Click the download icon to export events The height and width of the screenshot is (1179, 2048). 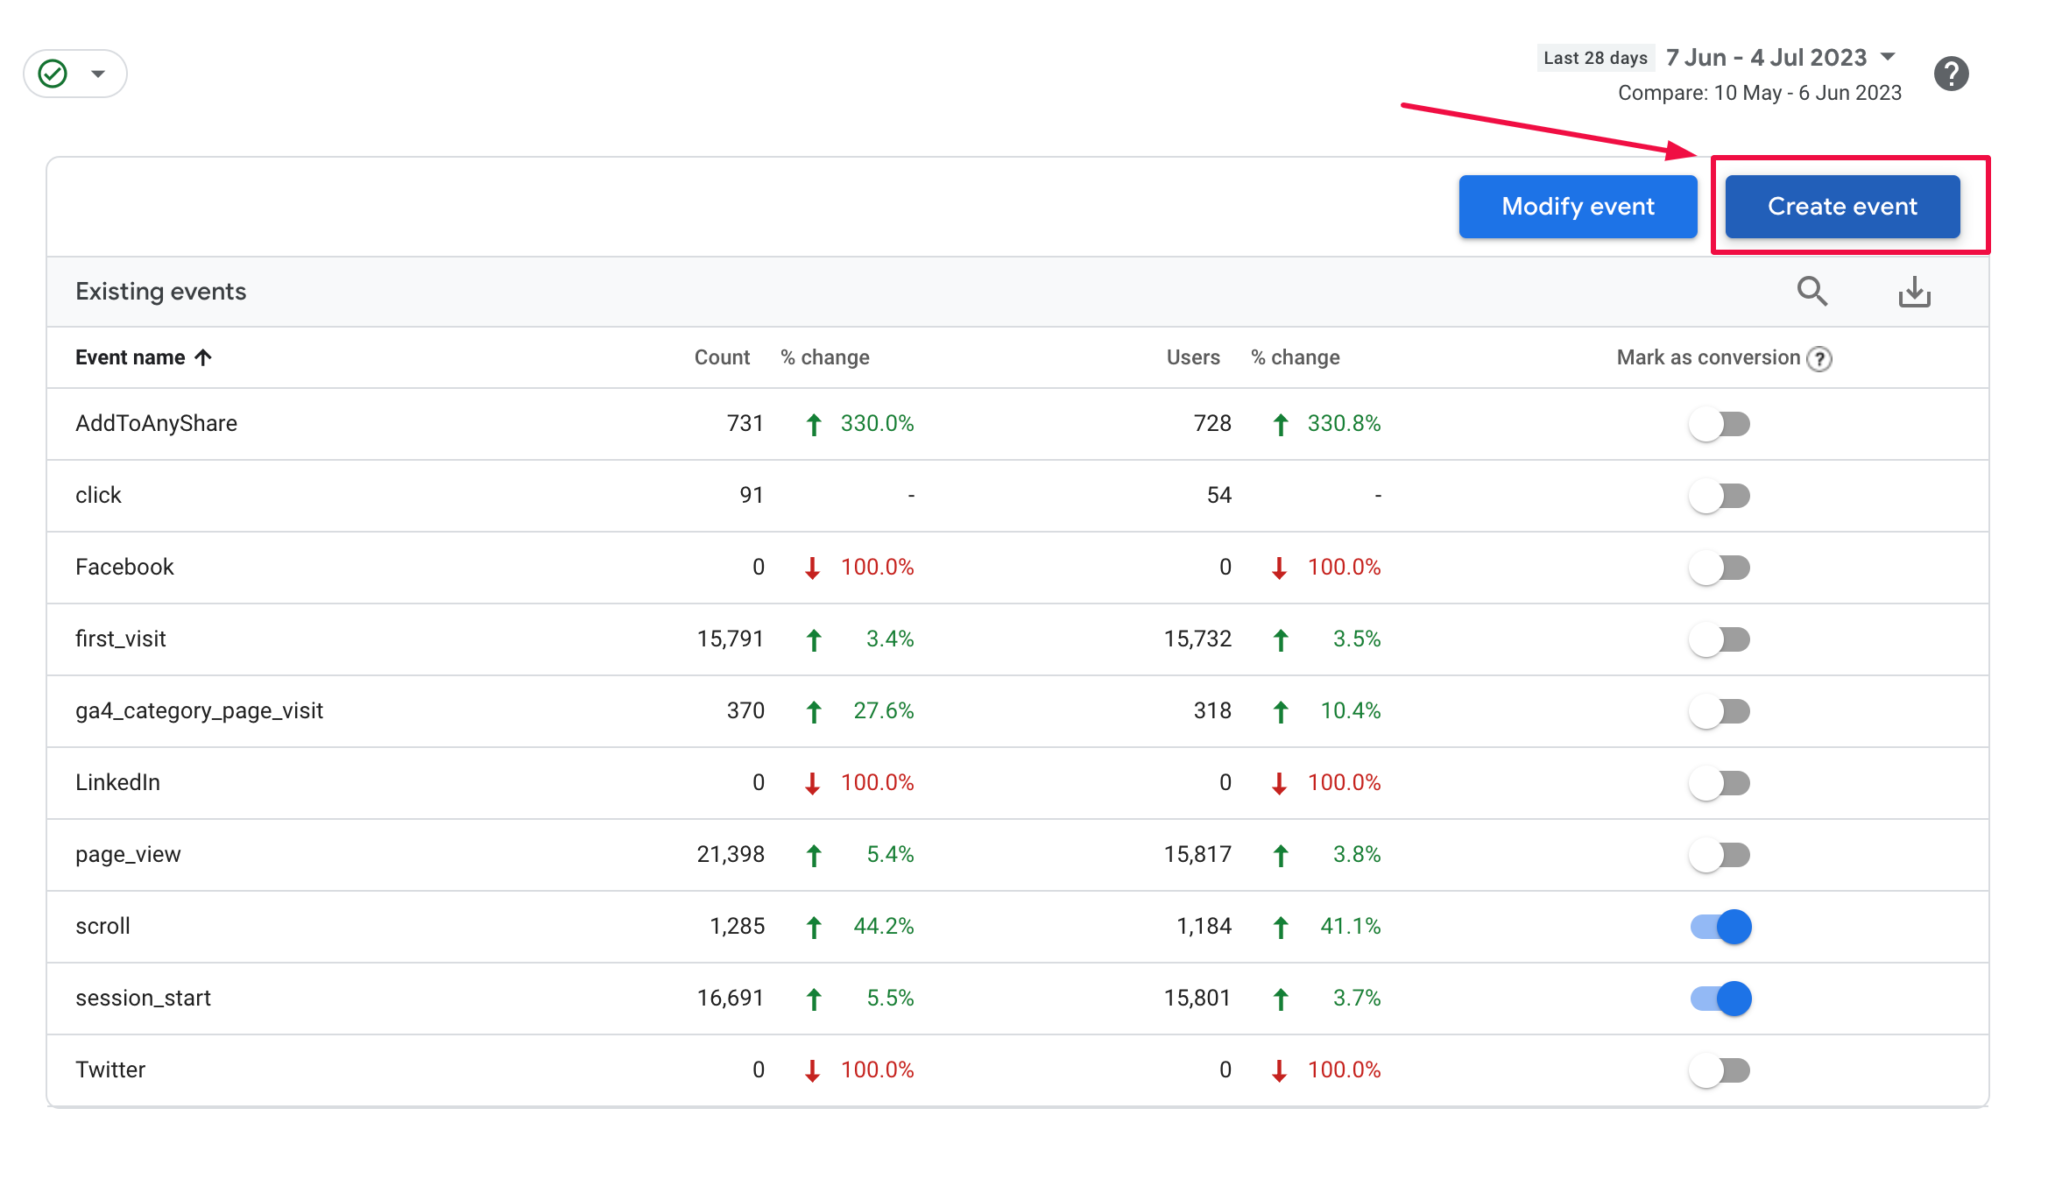pos(1914,291)
